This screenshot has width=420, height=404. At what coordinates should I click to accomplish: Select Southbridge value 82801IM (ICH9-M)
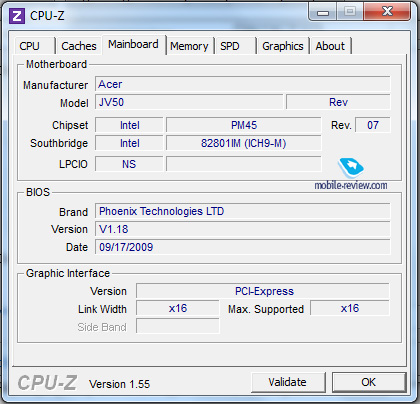pos(244,143)
